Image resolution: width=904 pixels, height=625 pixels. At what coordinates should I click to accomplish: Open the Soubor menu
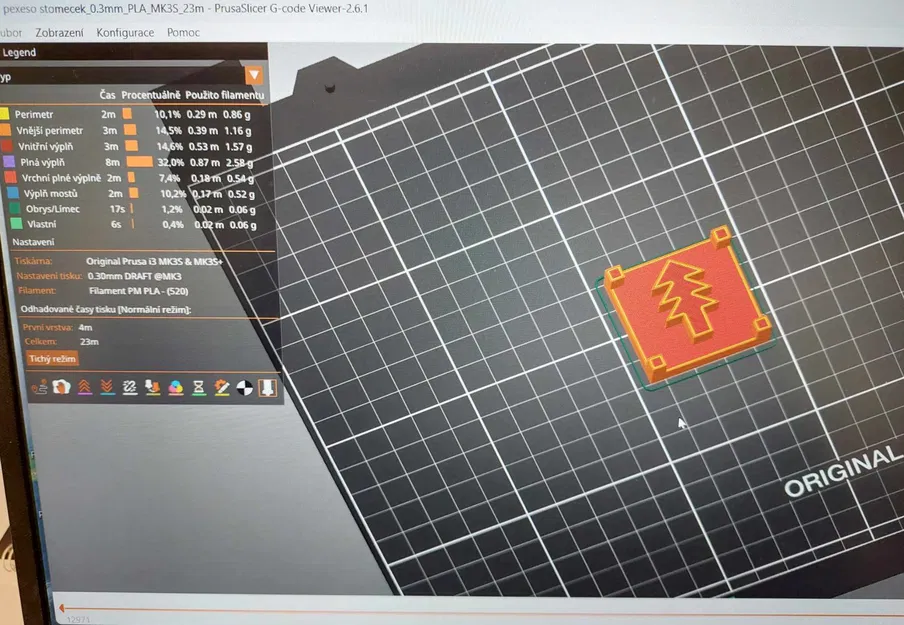[x=10, y=33]
